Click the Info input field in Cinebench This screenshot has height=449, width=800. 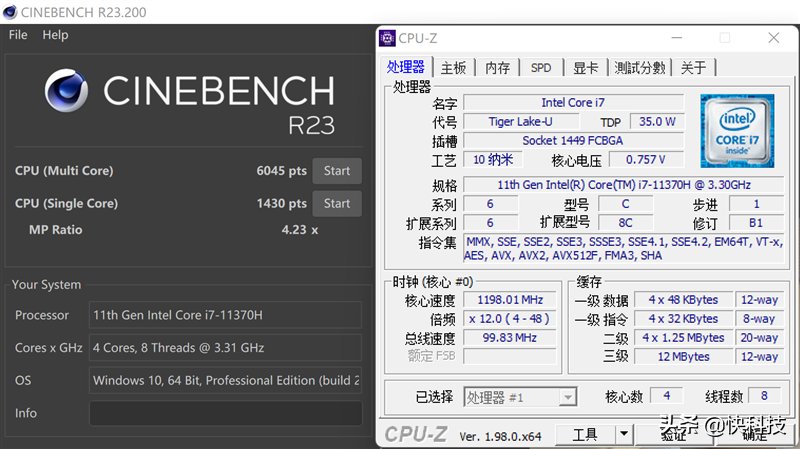[x=226, y=413]
